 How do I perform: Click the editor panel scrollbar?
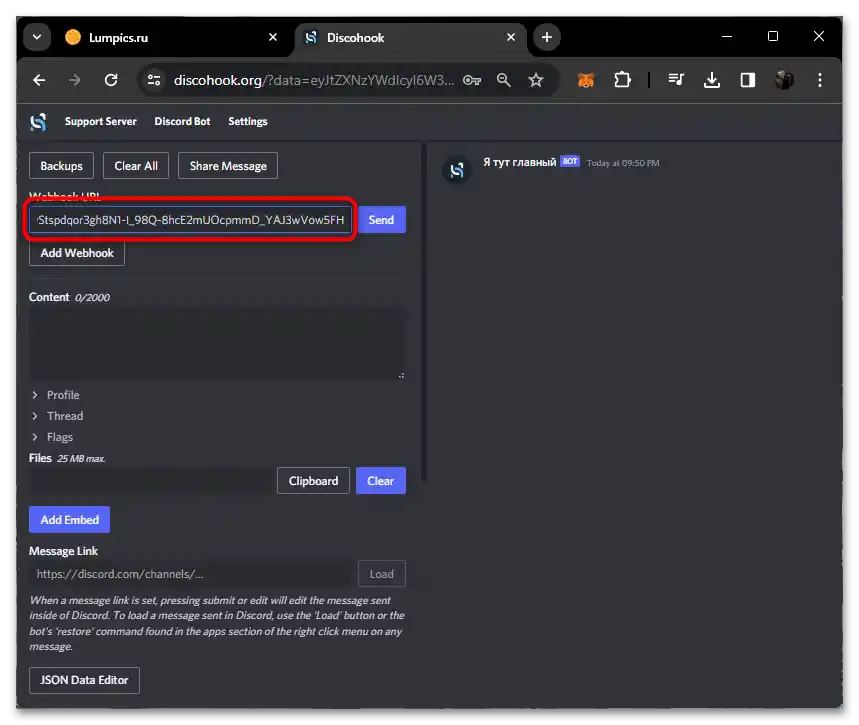pyautogui.click(x=424, y=312)
